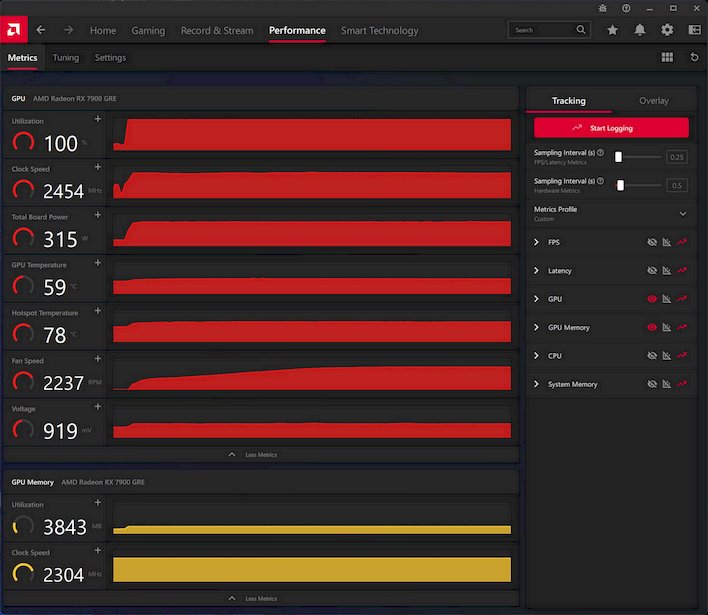Open the Overlay tab
The image size is (708, 615).
(x=653, y=101)
